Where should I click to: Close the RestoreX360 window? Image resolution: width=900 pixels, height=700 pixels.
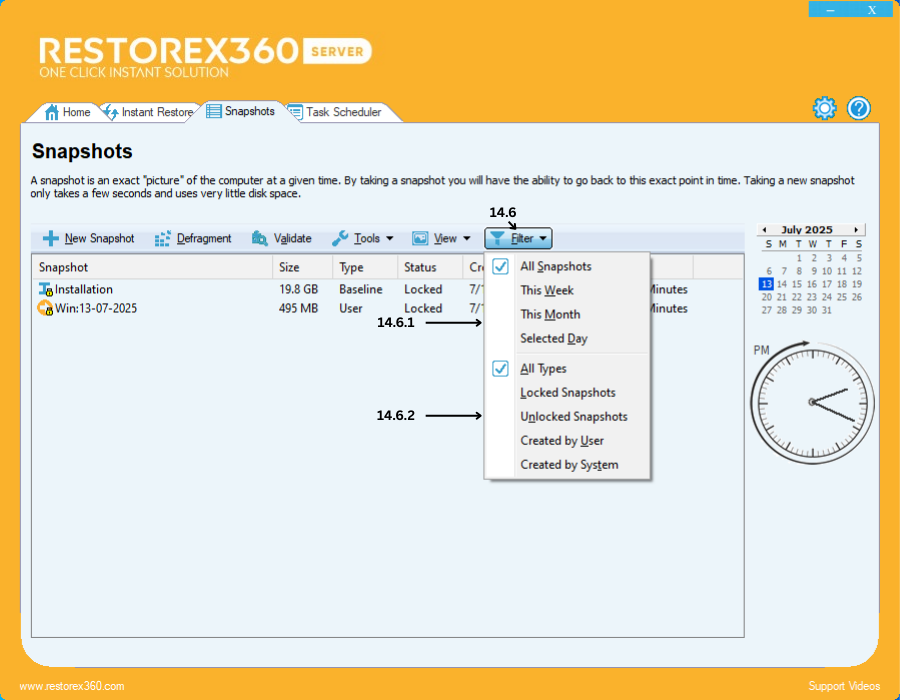(872, 10)
